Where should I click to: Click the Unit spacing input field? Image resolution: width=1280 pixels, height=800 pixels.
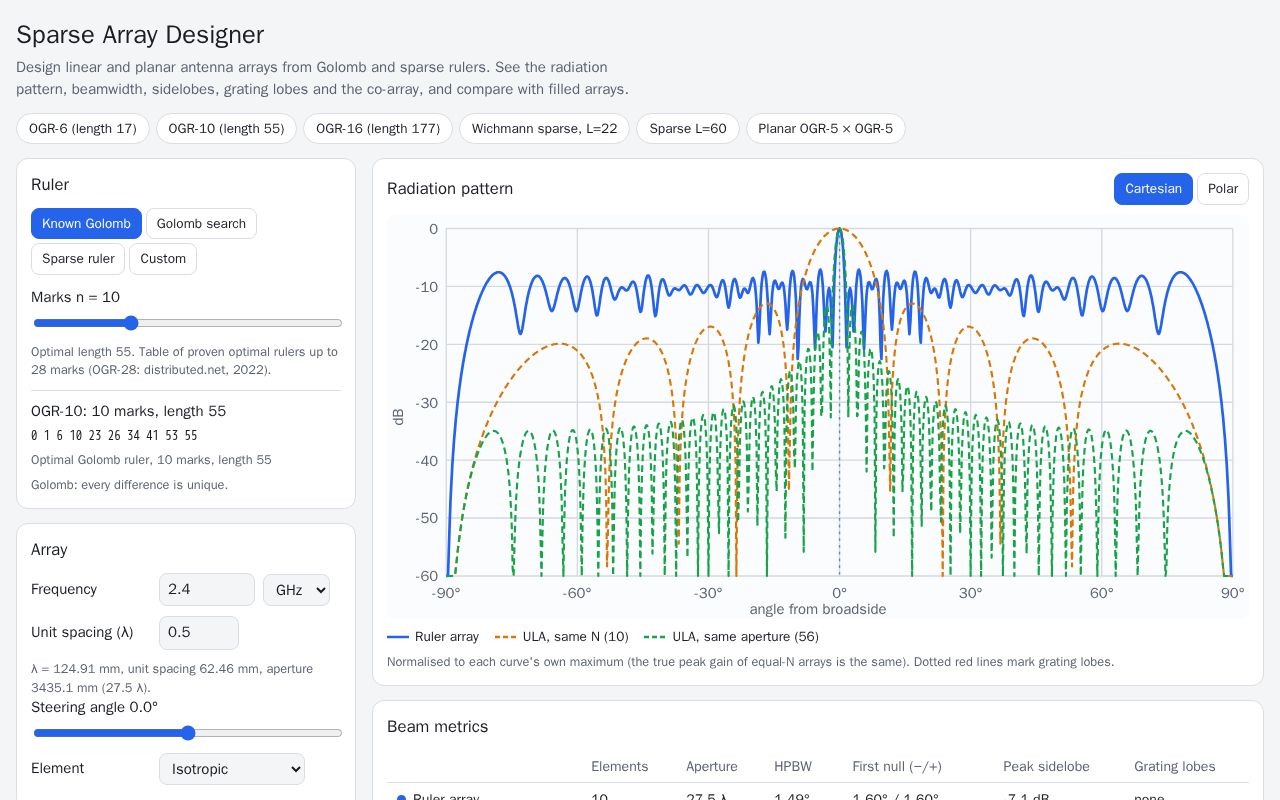[x=199, y=633]
